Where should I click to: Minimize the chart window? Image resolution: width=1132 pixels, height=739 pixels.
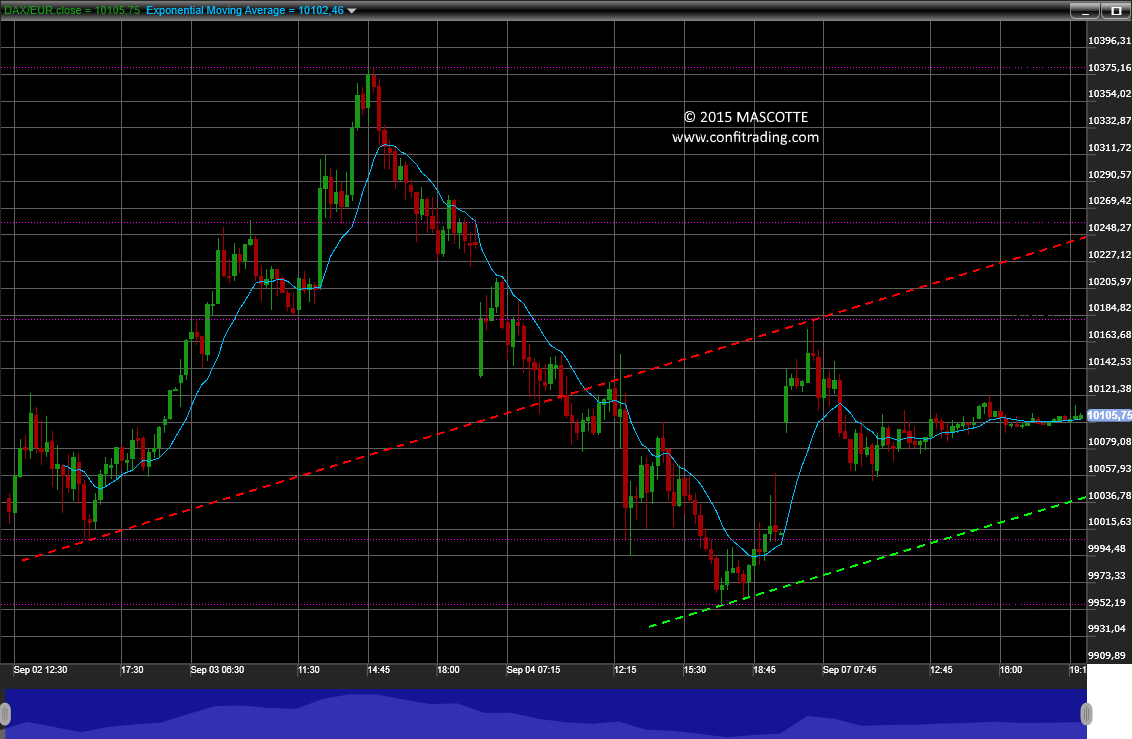point(1084,11)
